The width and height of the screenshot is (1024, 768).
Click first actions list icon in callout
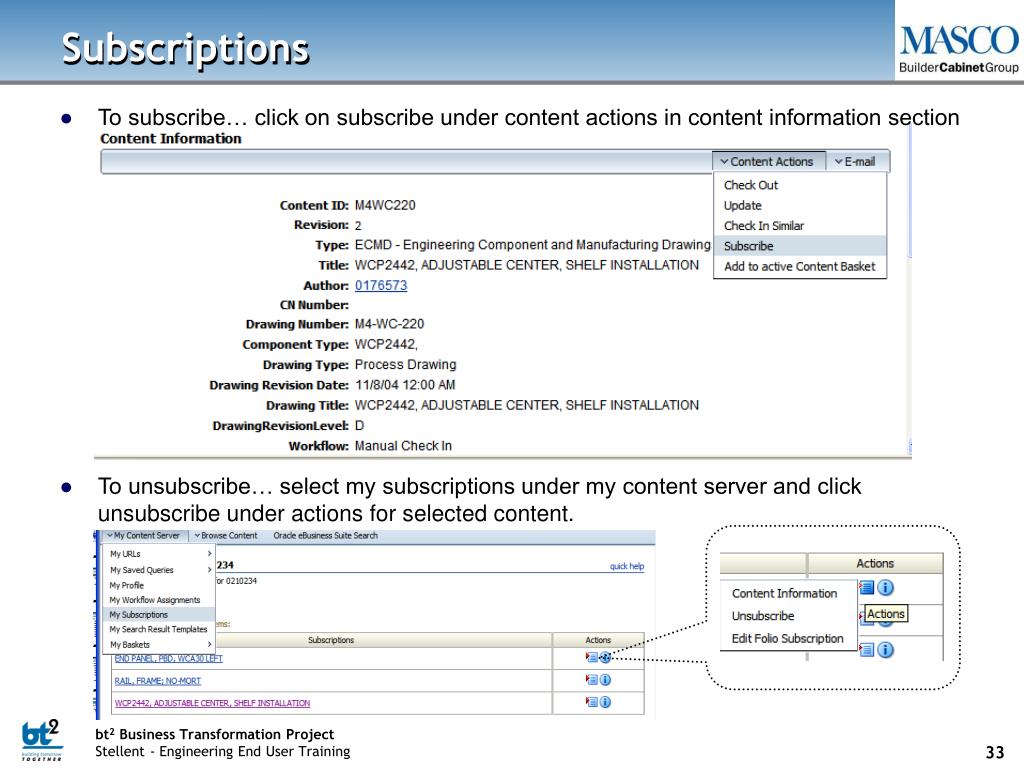[867, 588]
